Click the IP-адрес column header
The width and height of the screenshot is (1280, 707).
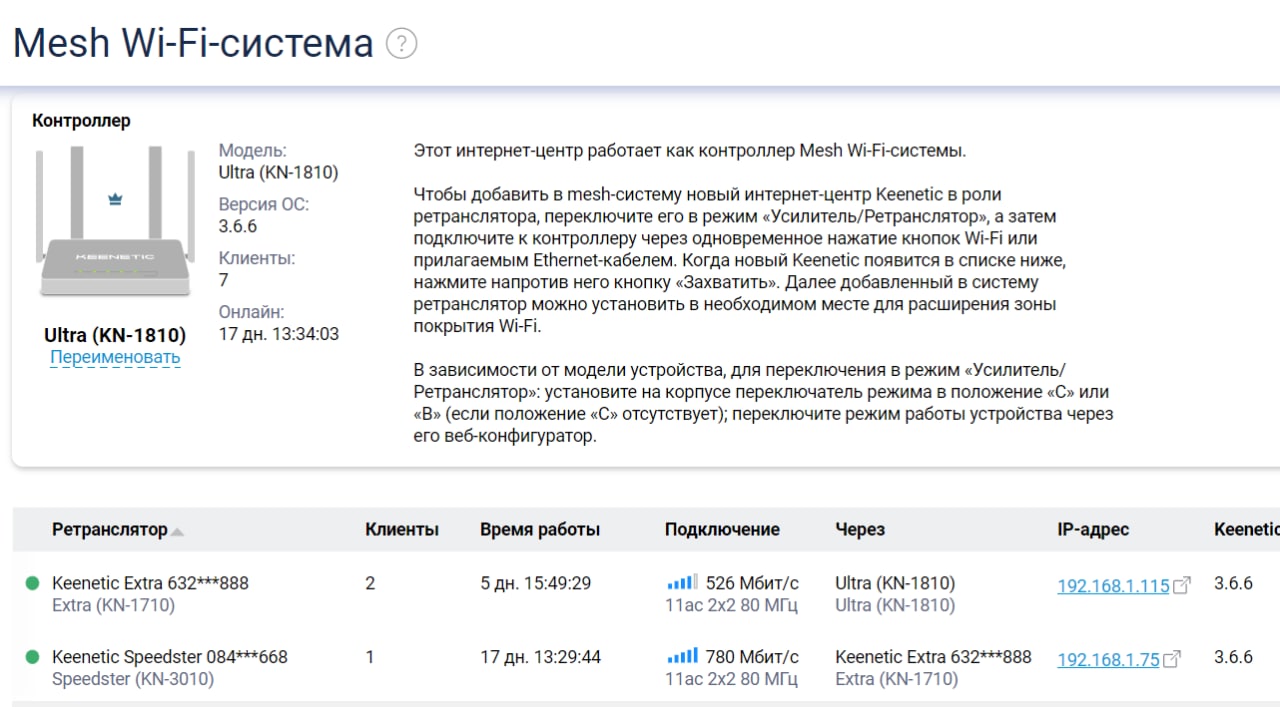click(x=1093, y=530)
